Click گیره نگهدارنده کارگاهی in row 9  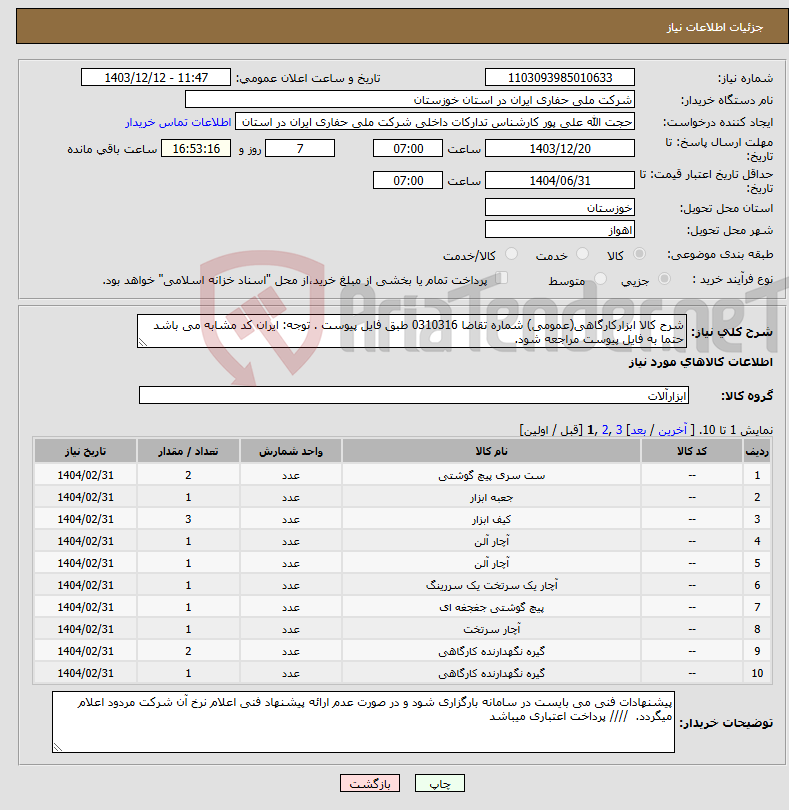(491, 651)
